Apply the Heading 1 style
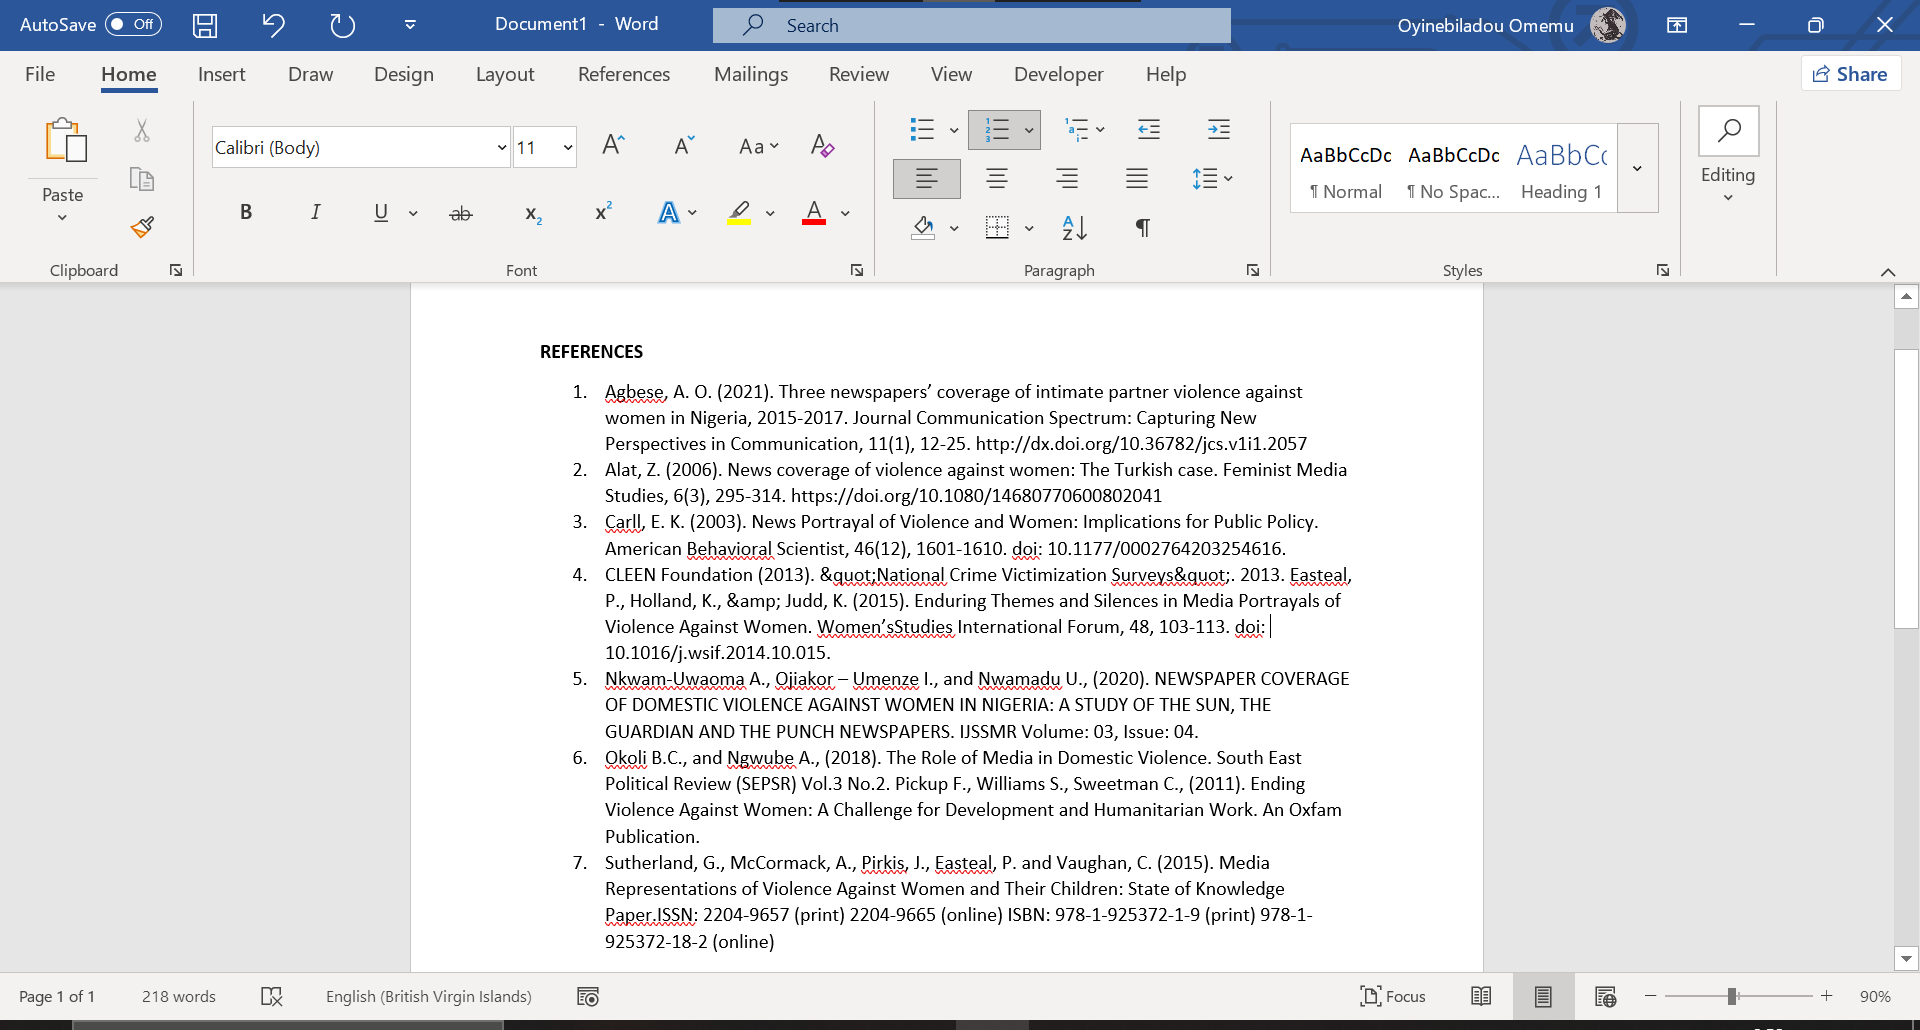The height and width of the screenshot is (1030, 1920). 1561,170
